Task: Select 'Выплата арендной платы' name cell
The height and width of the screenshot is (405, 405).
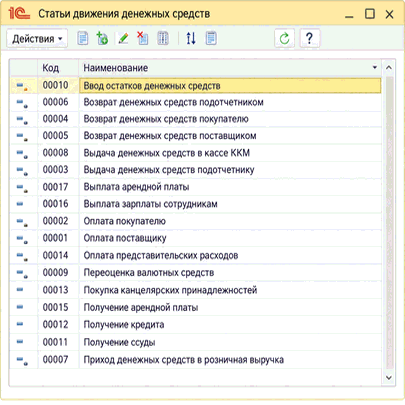Action: click(x=230, y=187)
